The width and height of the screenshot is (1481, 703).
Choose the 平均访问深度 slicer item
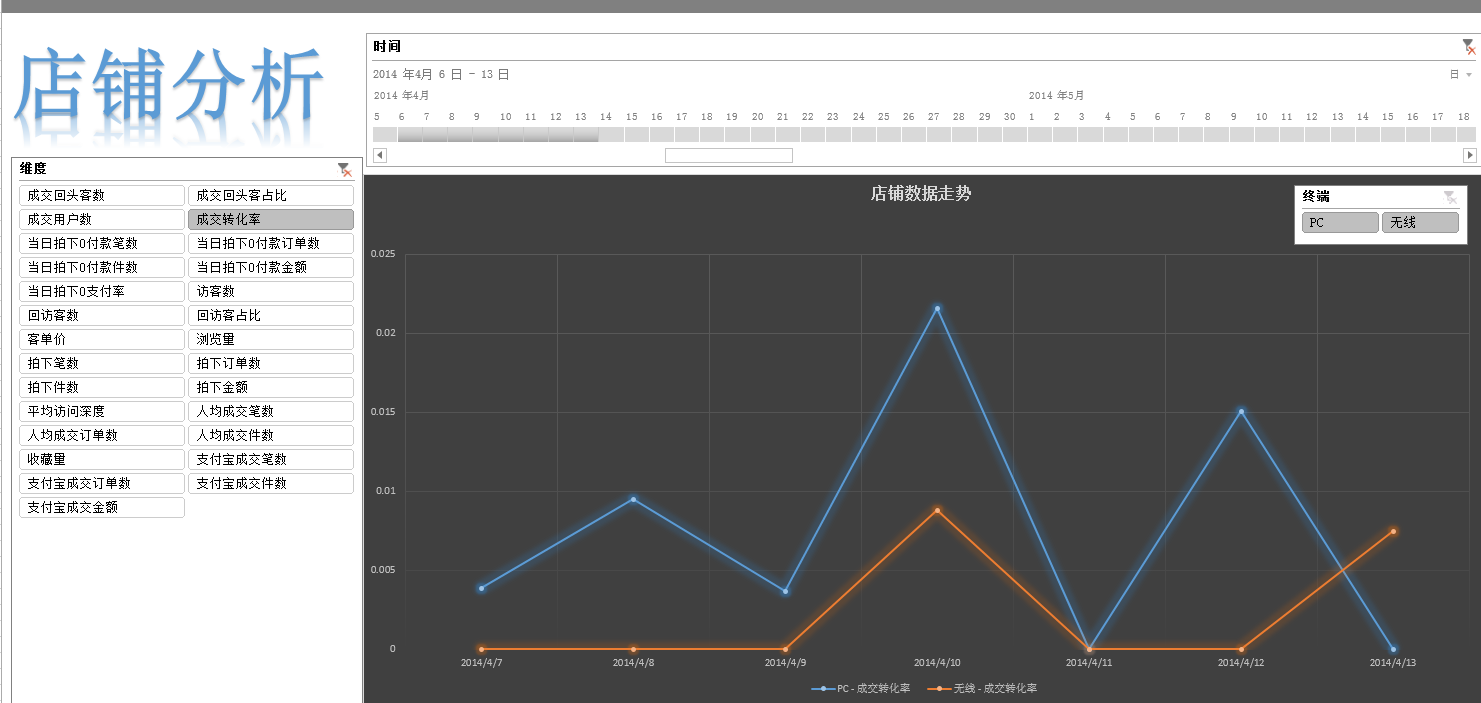point(102,412)
